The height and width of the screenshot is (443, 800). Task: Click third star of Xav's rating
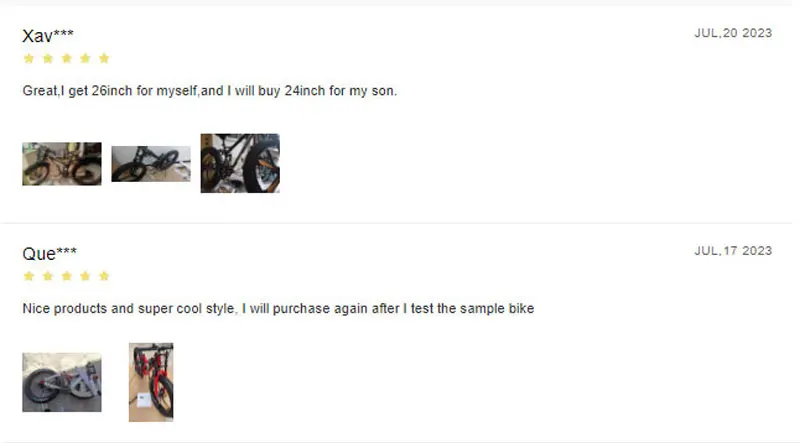pyautogui.click(x=66, y=59)
